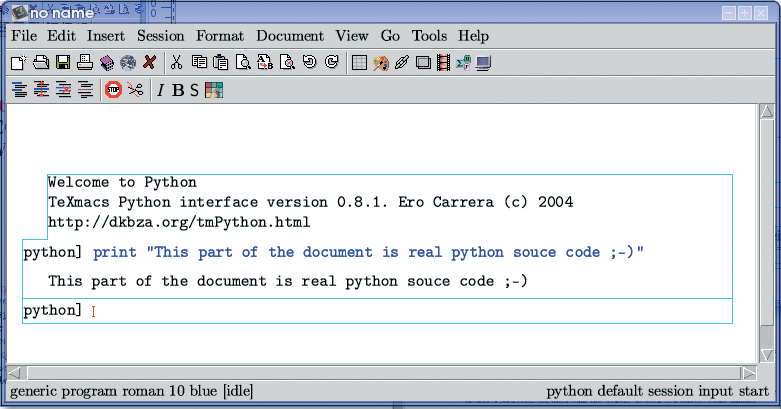Click the stacked books style icon

point(107,63)
